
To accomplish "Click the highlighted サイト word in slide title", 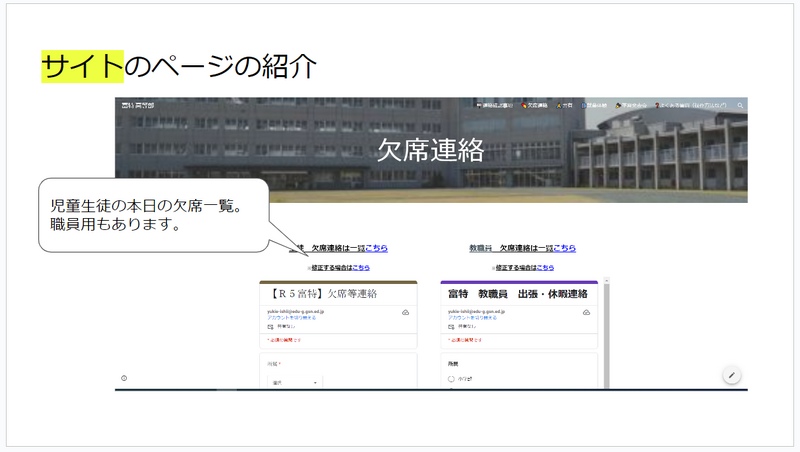I will (x=82, y=66).
